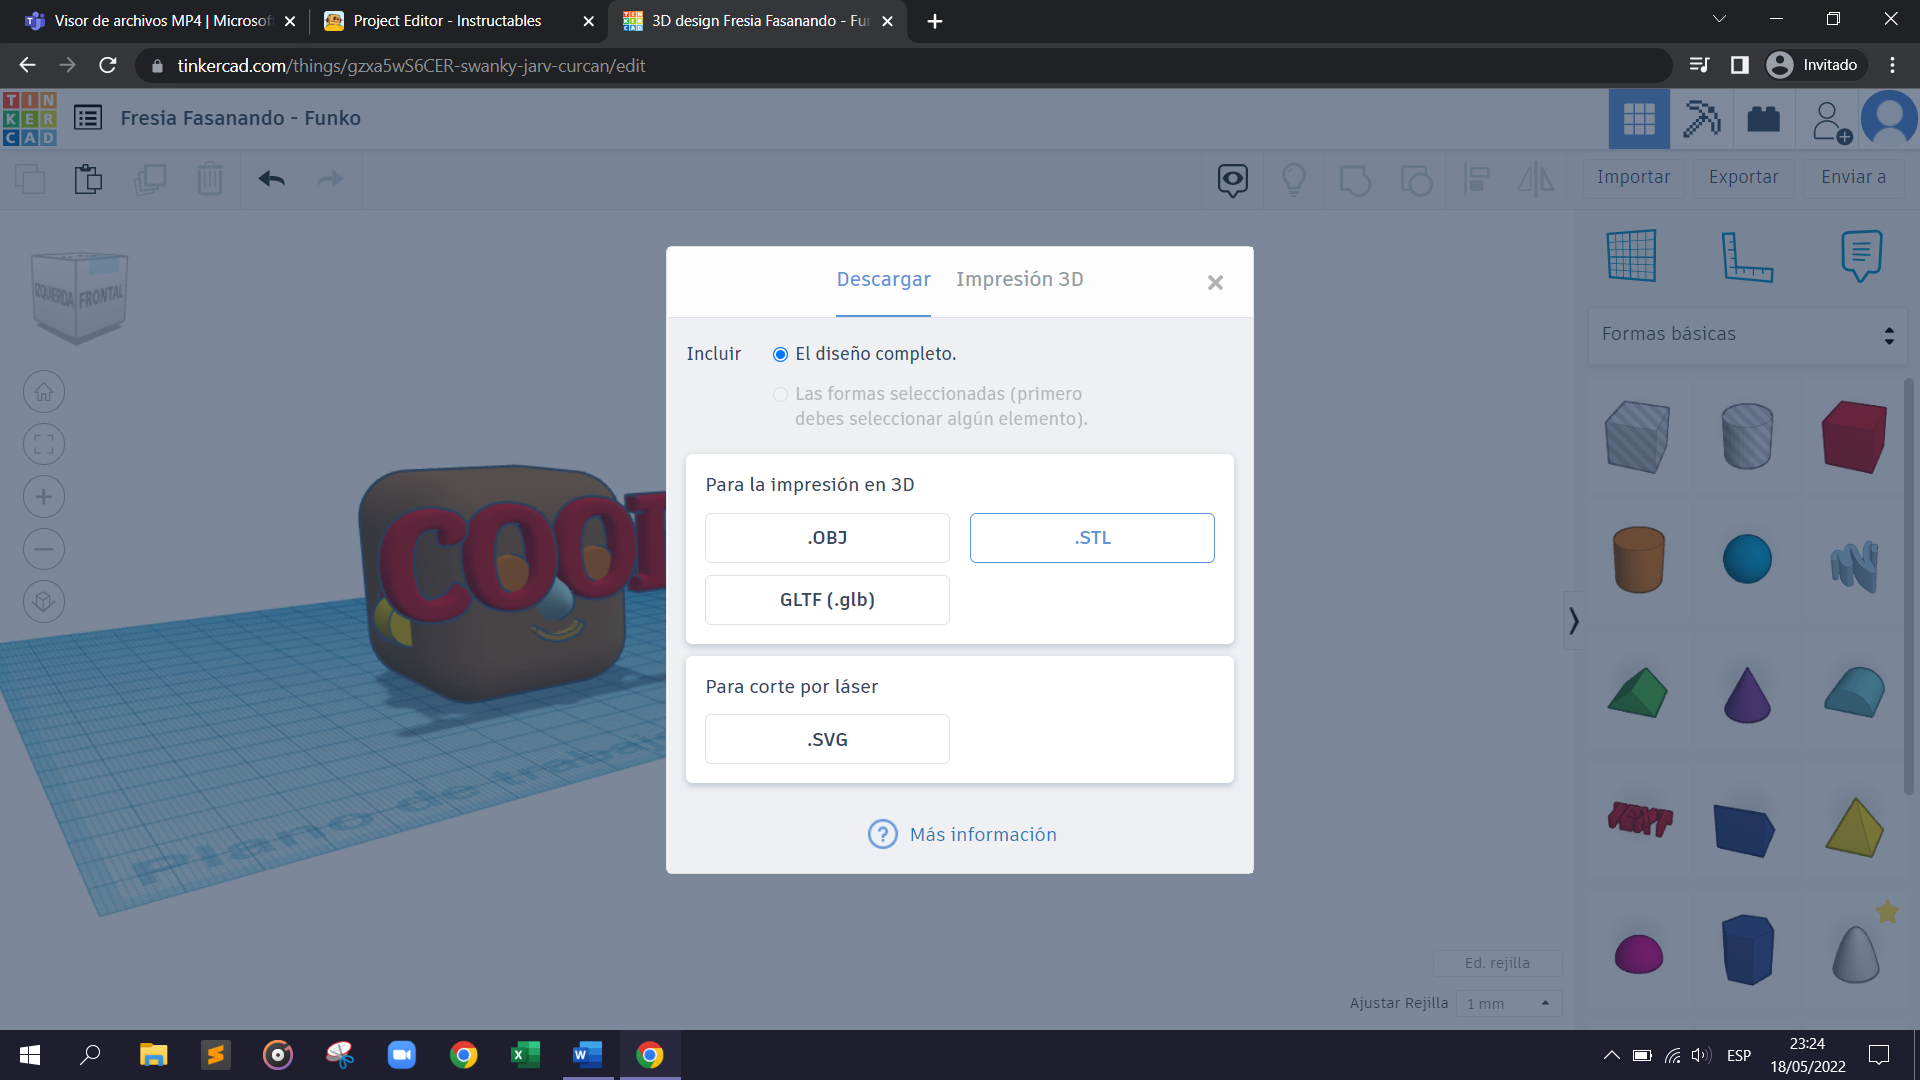Viewport: 1920px width, 1080px height.
Task: Click the Bricks editor icon
Action: click(1763, 119)
